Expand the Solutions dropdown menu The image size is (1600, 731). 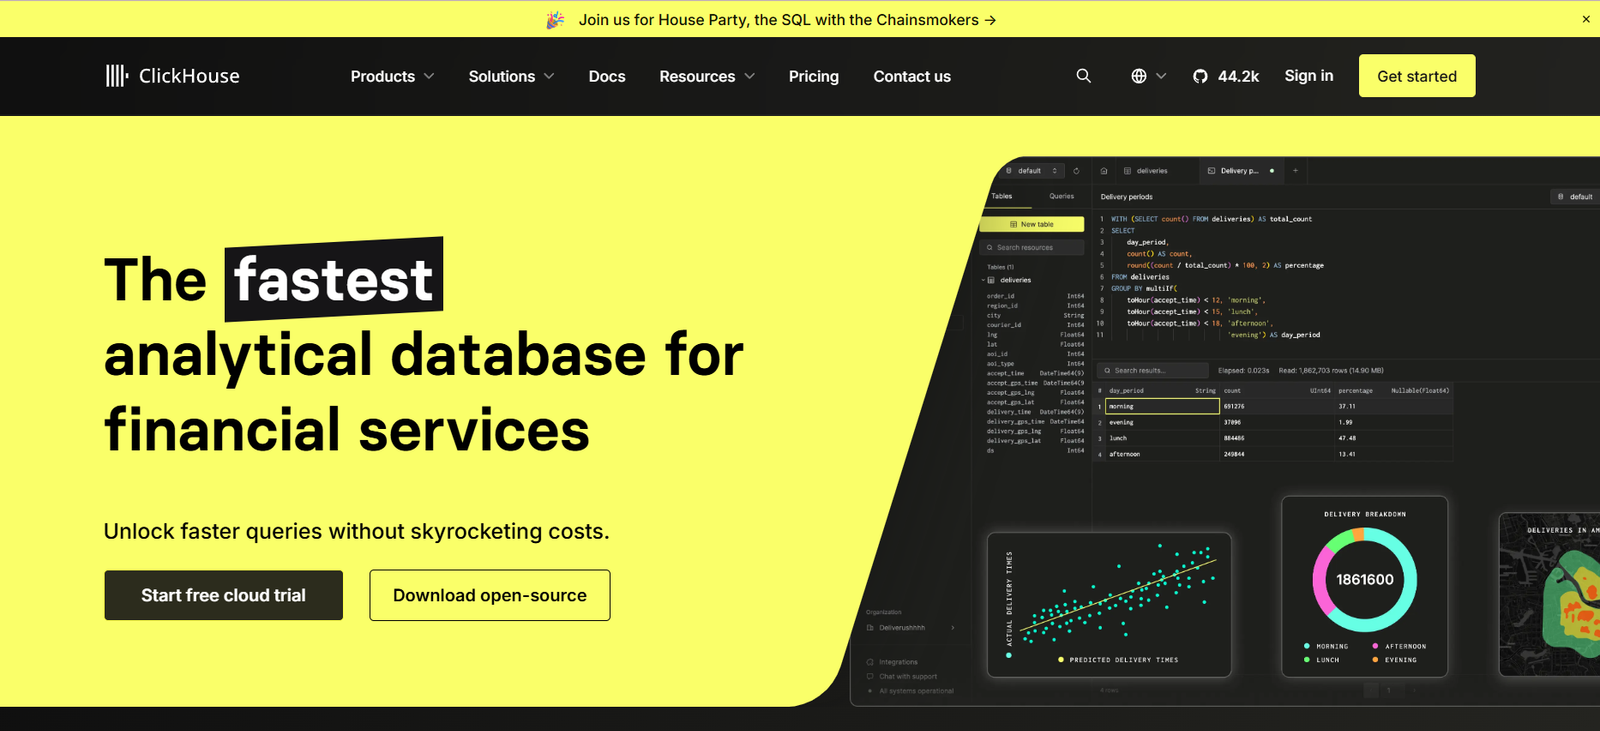[511, 76]
